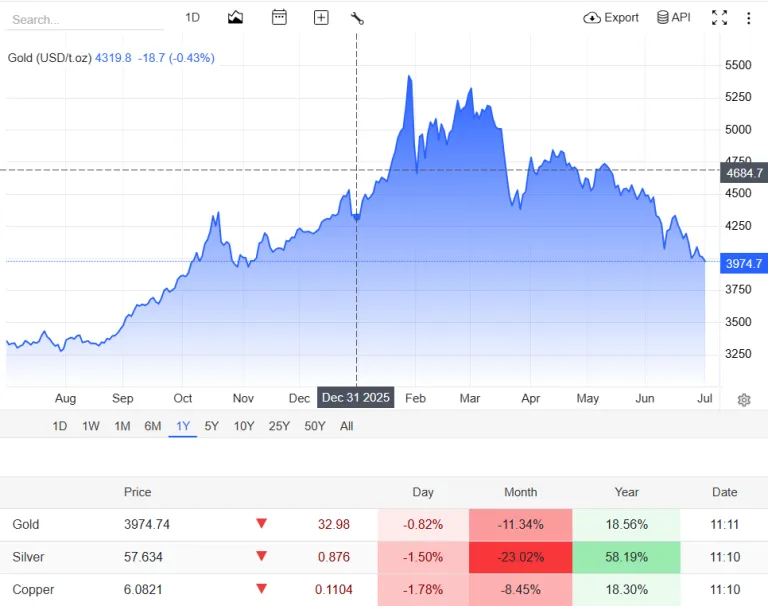Click the 4684.7 crosshair price label
The width and height of the screenshot is (768, 606).
[x=744, y=173]
